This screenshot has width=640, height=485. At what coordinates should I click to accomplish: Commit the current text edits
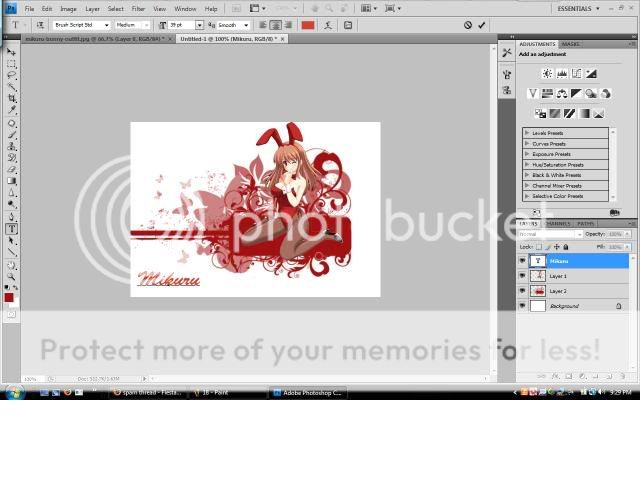click(482, 25)
